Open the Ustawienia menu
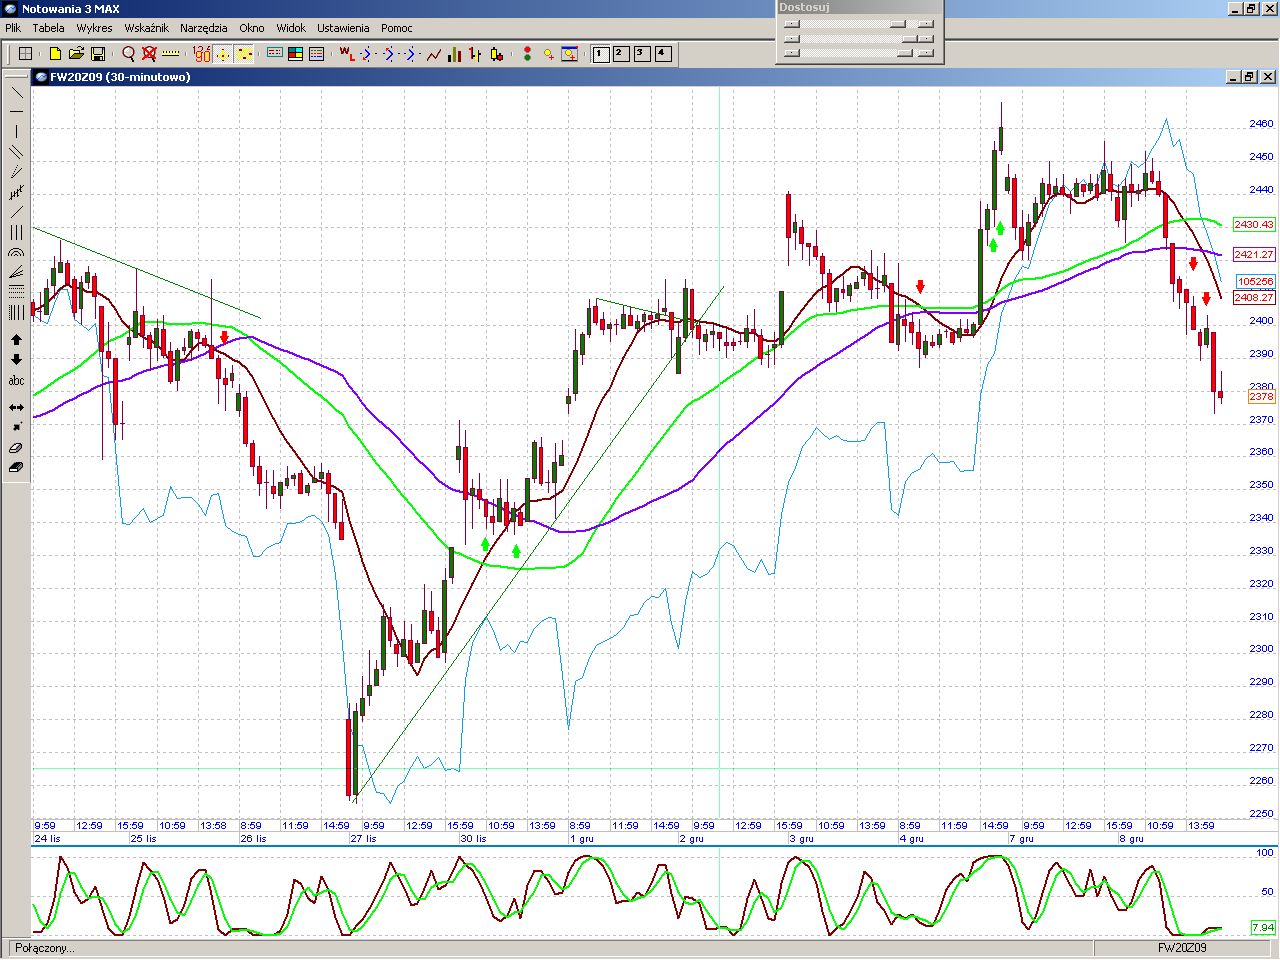1280x960 pixels. (x=343, y=28)
